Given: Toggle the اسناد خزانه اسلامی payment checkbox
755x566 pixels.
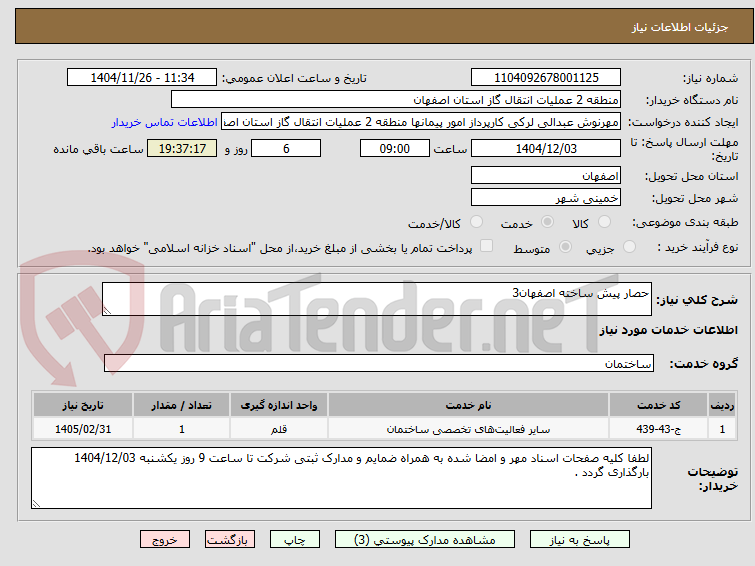Looking at the screenshot, I should tap(487, 246).
